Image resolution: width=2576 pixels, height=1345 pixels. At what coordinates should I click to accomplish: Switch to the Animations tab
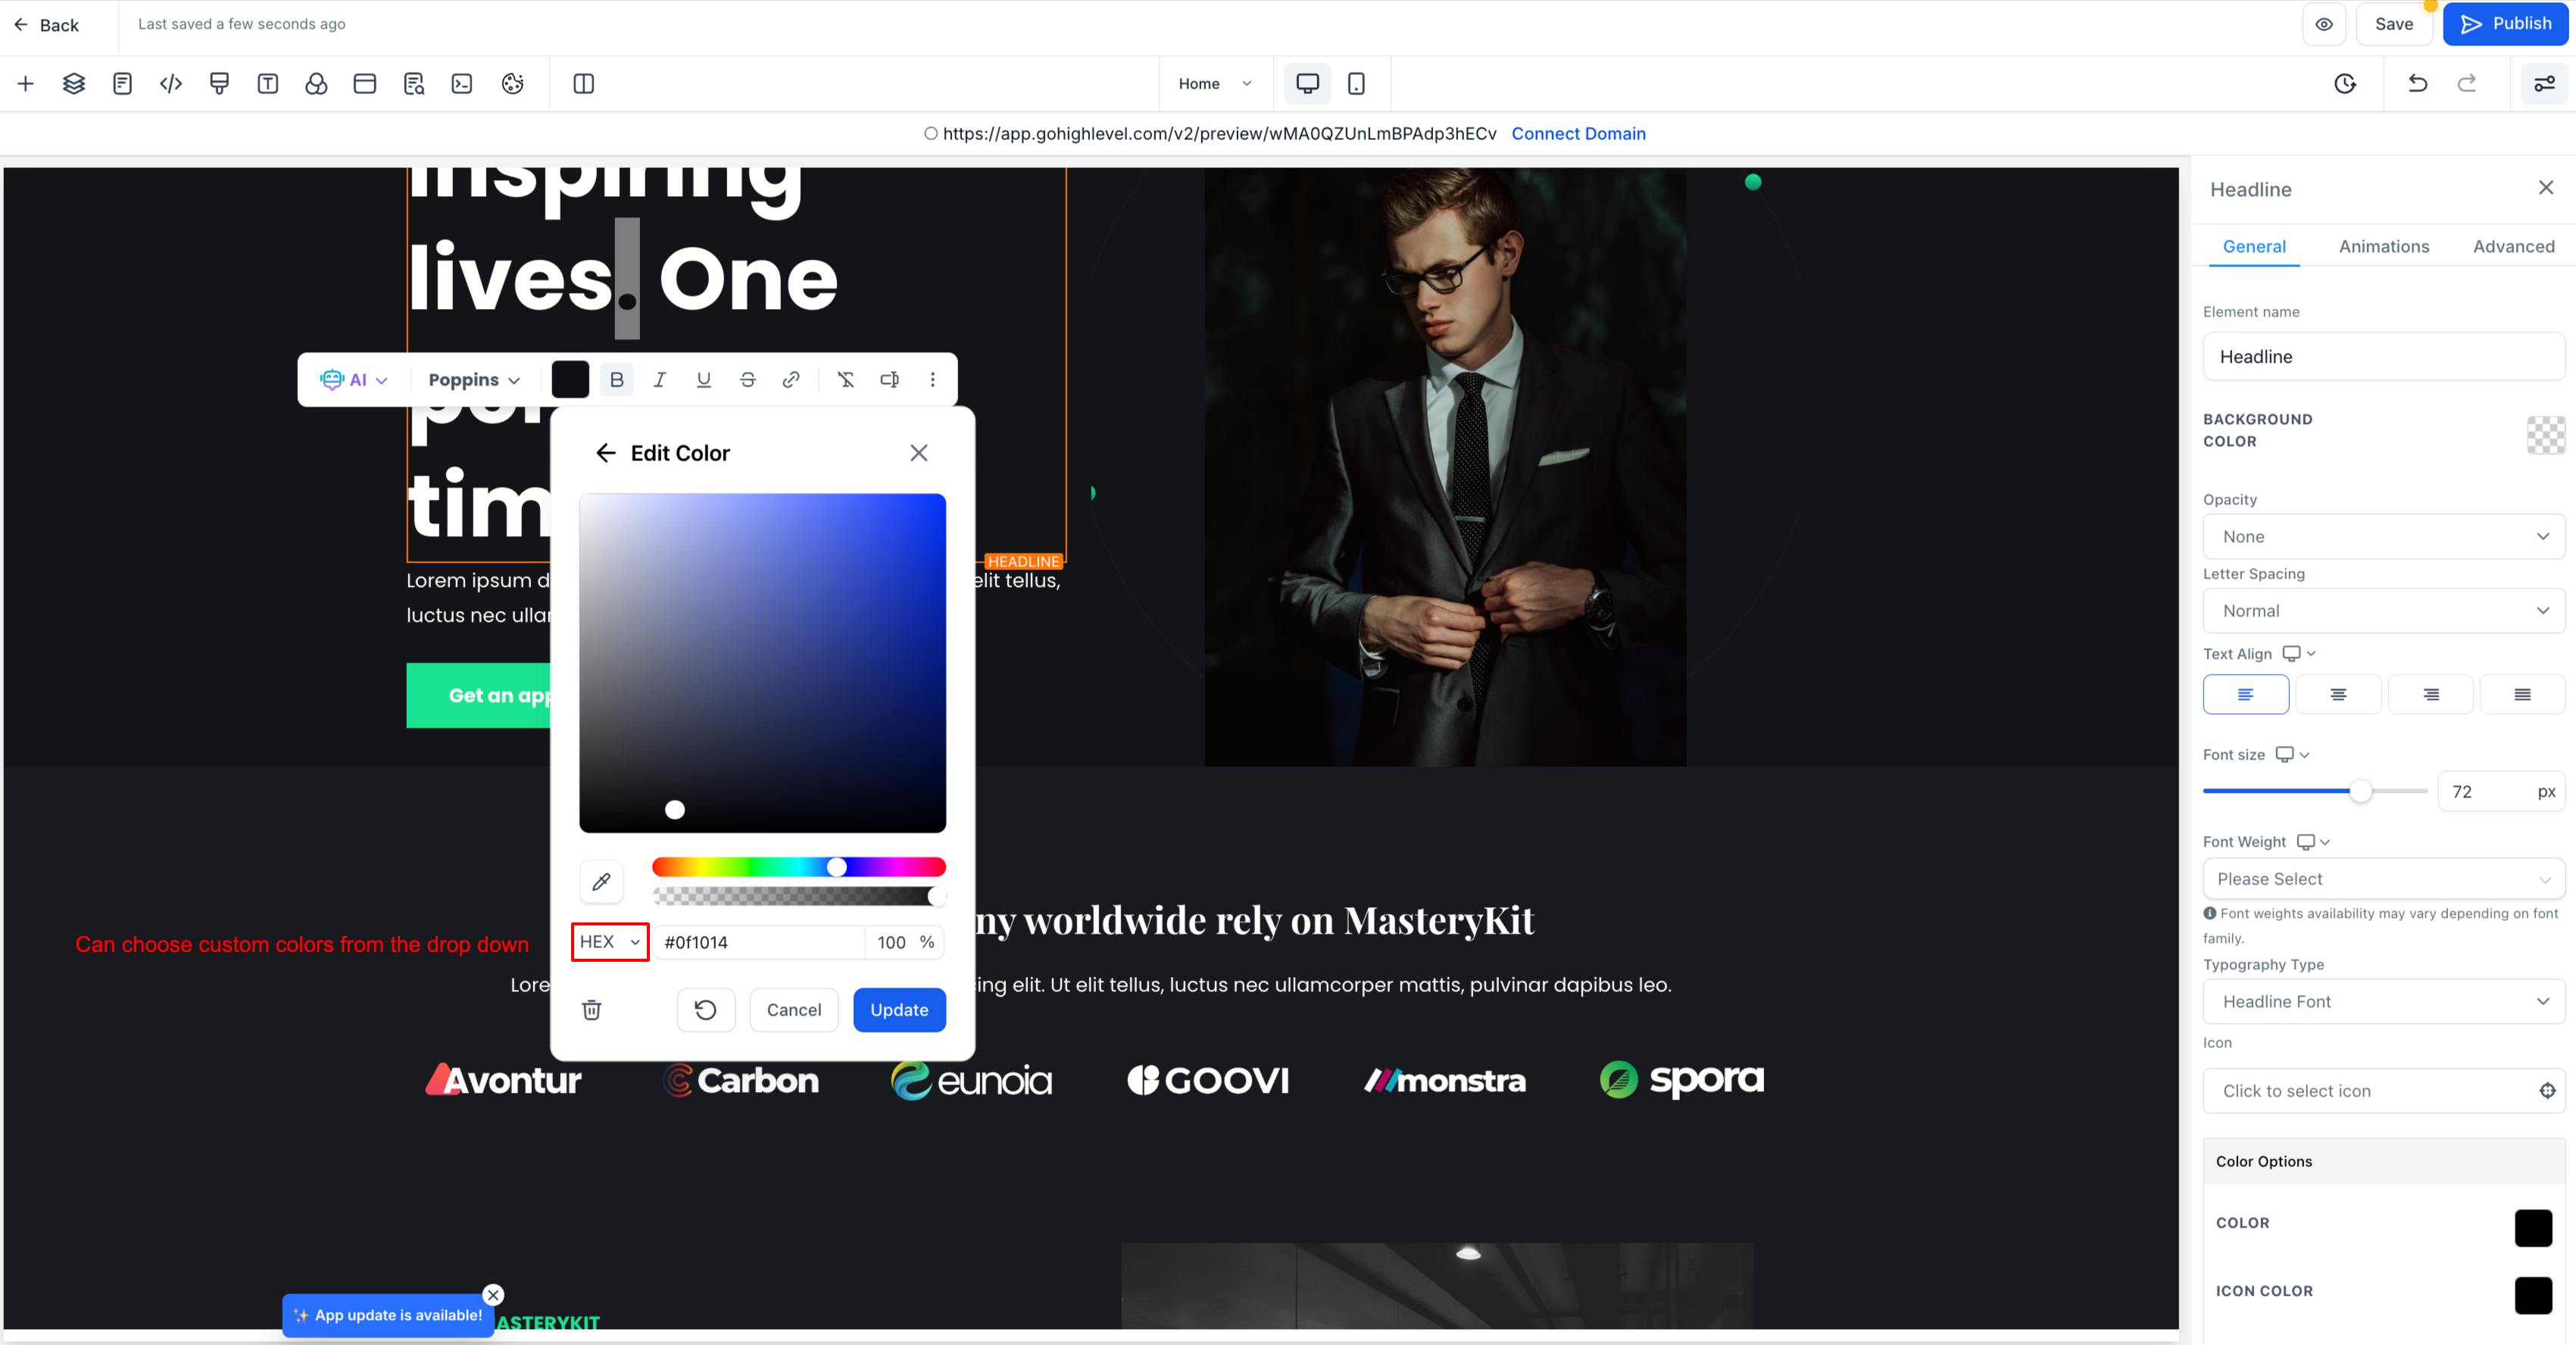tap(2383, 246)
